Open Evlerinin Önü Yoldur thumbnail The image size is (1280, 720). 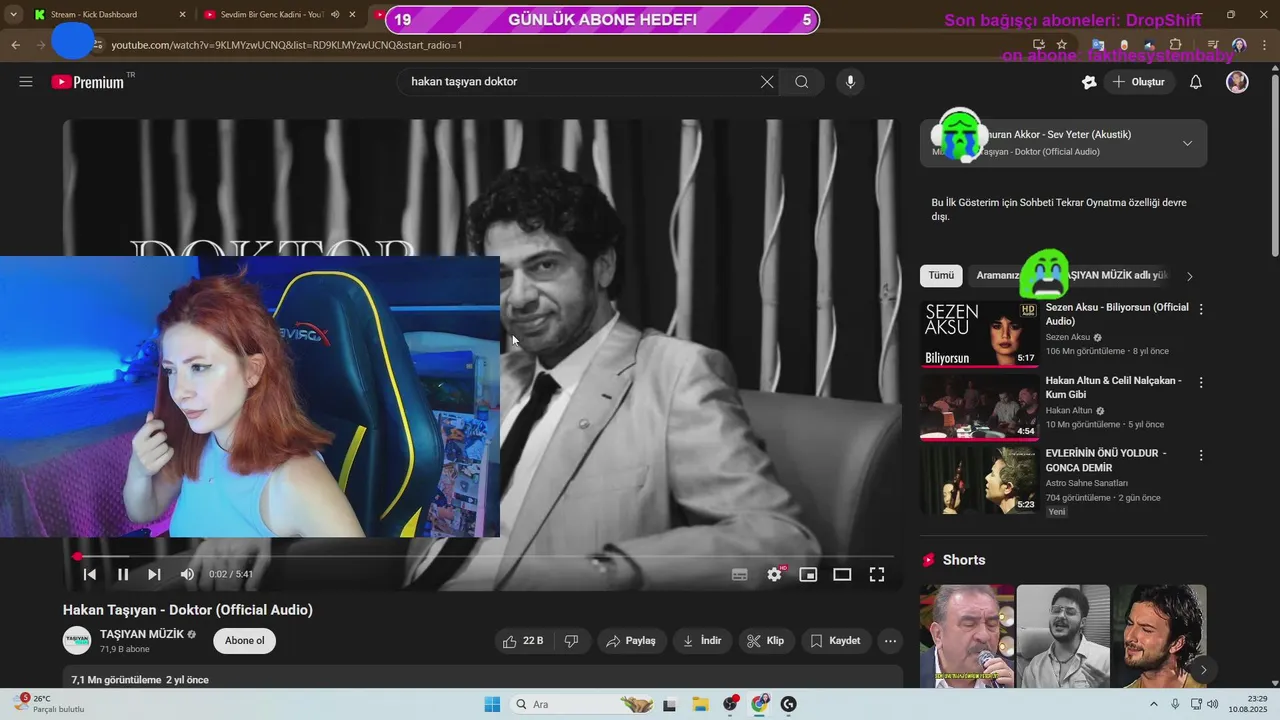979,480
